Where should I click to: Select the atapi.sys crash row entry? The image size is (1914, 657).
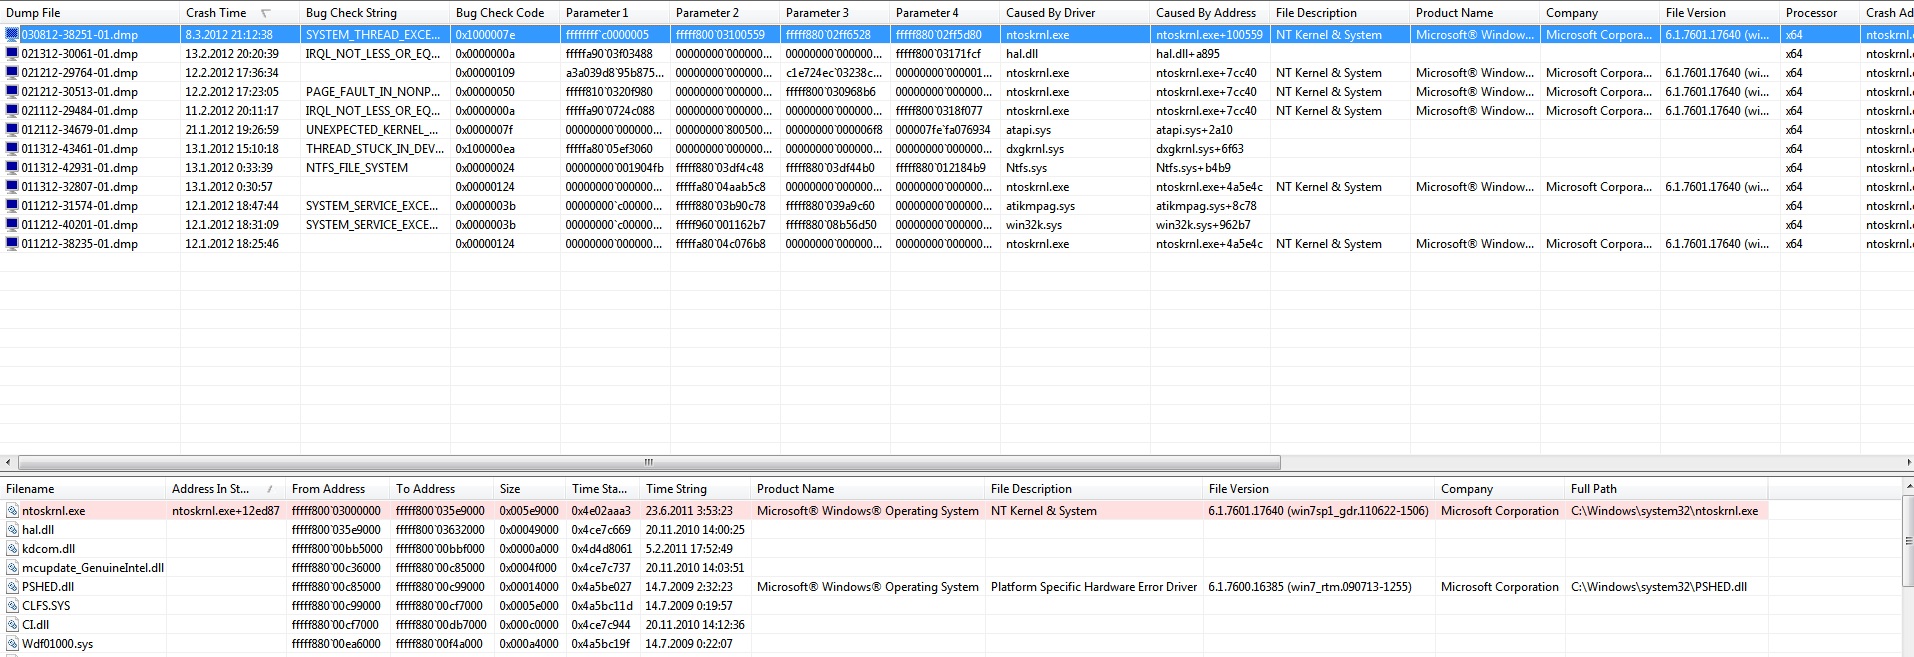[1028, 130]
